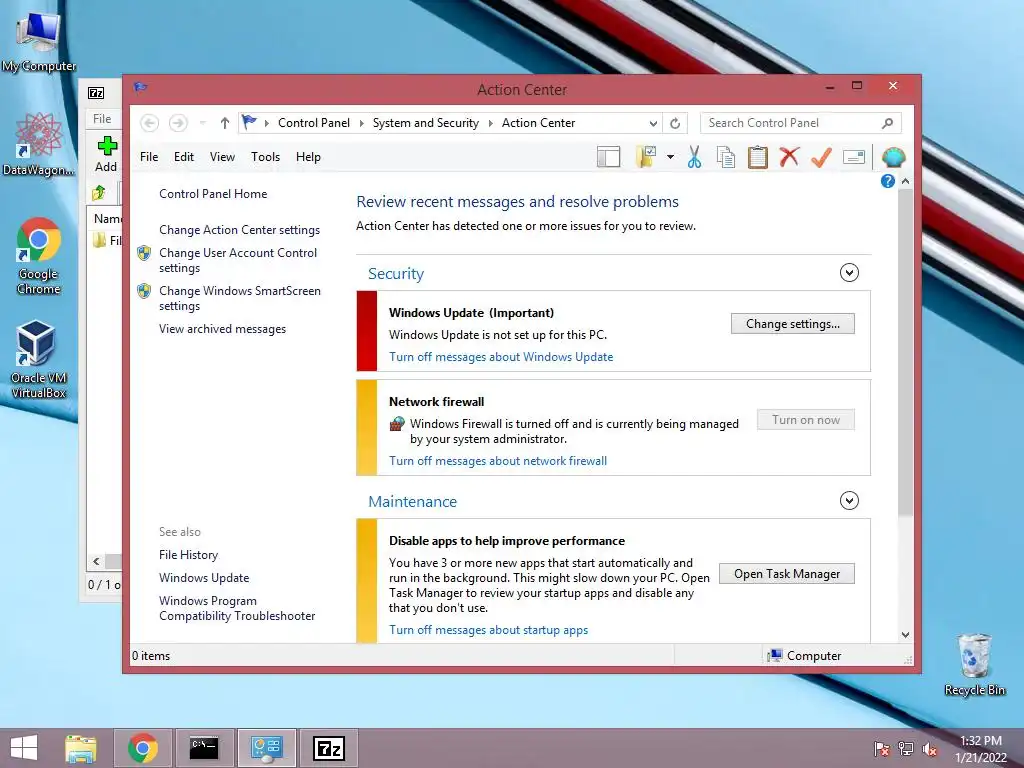Select Oracle VM VirtualBox desktop icon
Viewport: 1024px width, 768px height.
pyautogui.click(x=39, y=359)
